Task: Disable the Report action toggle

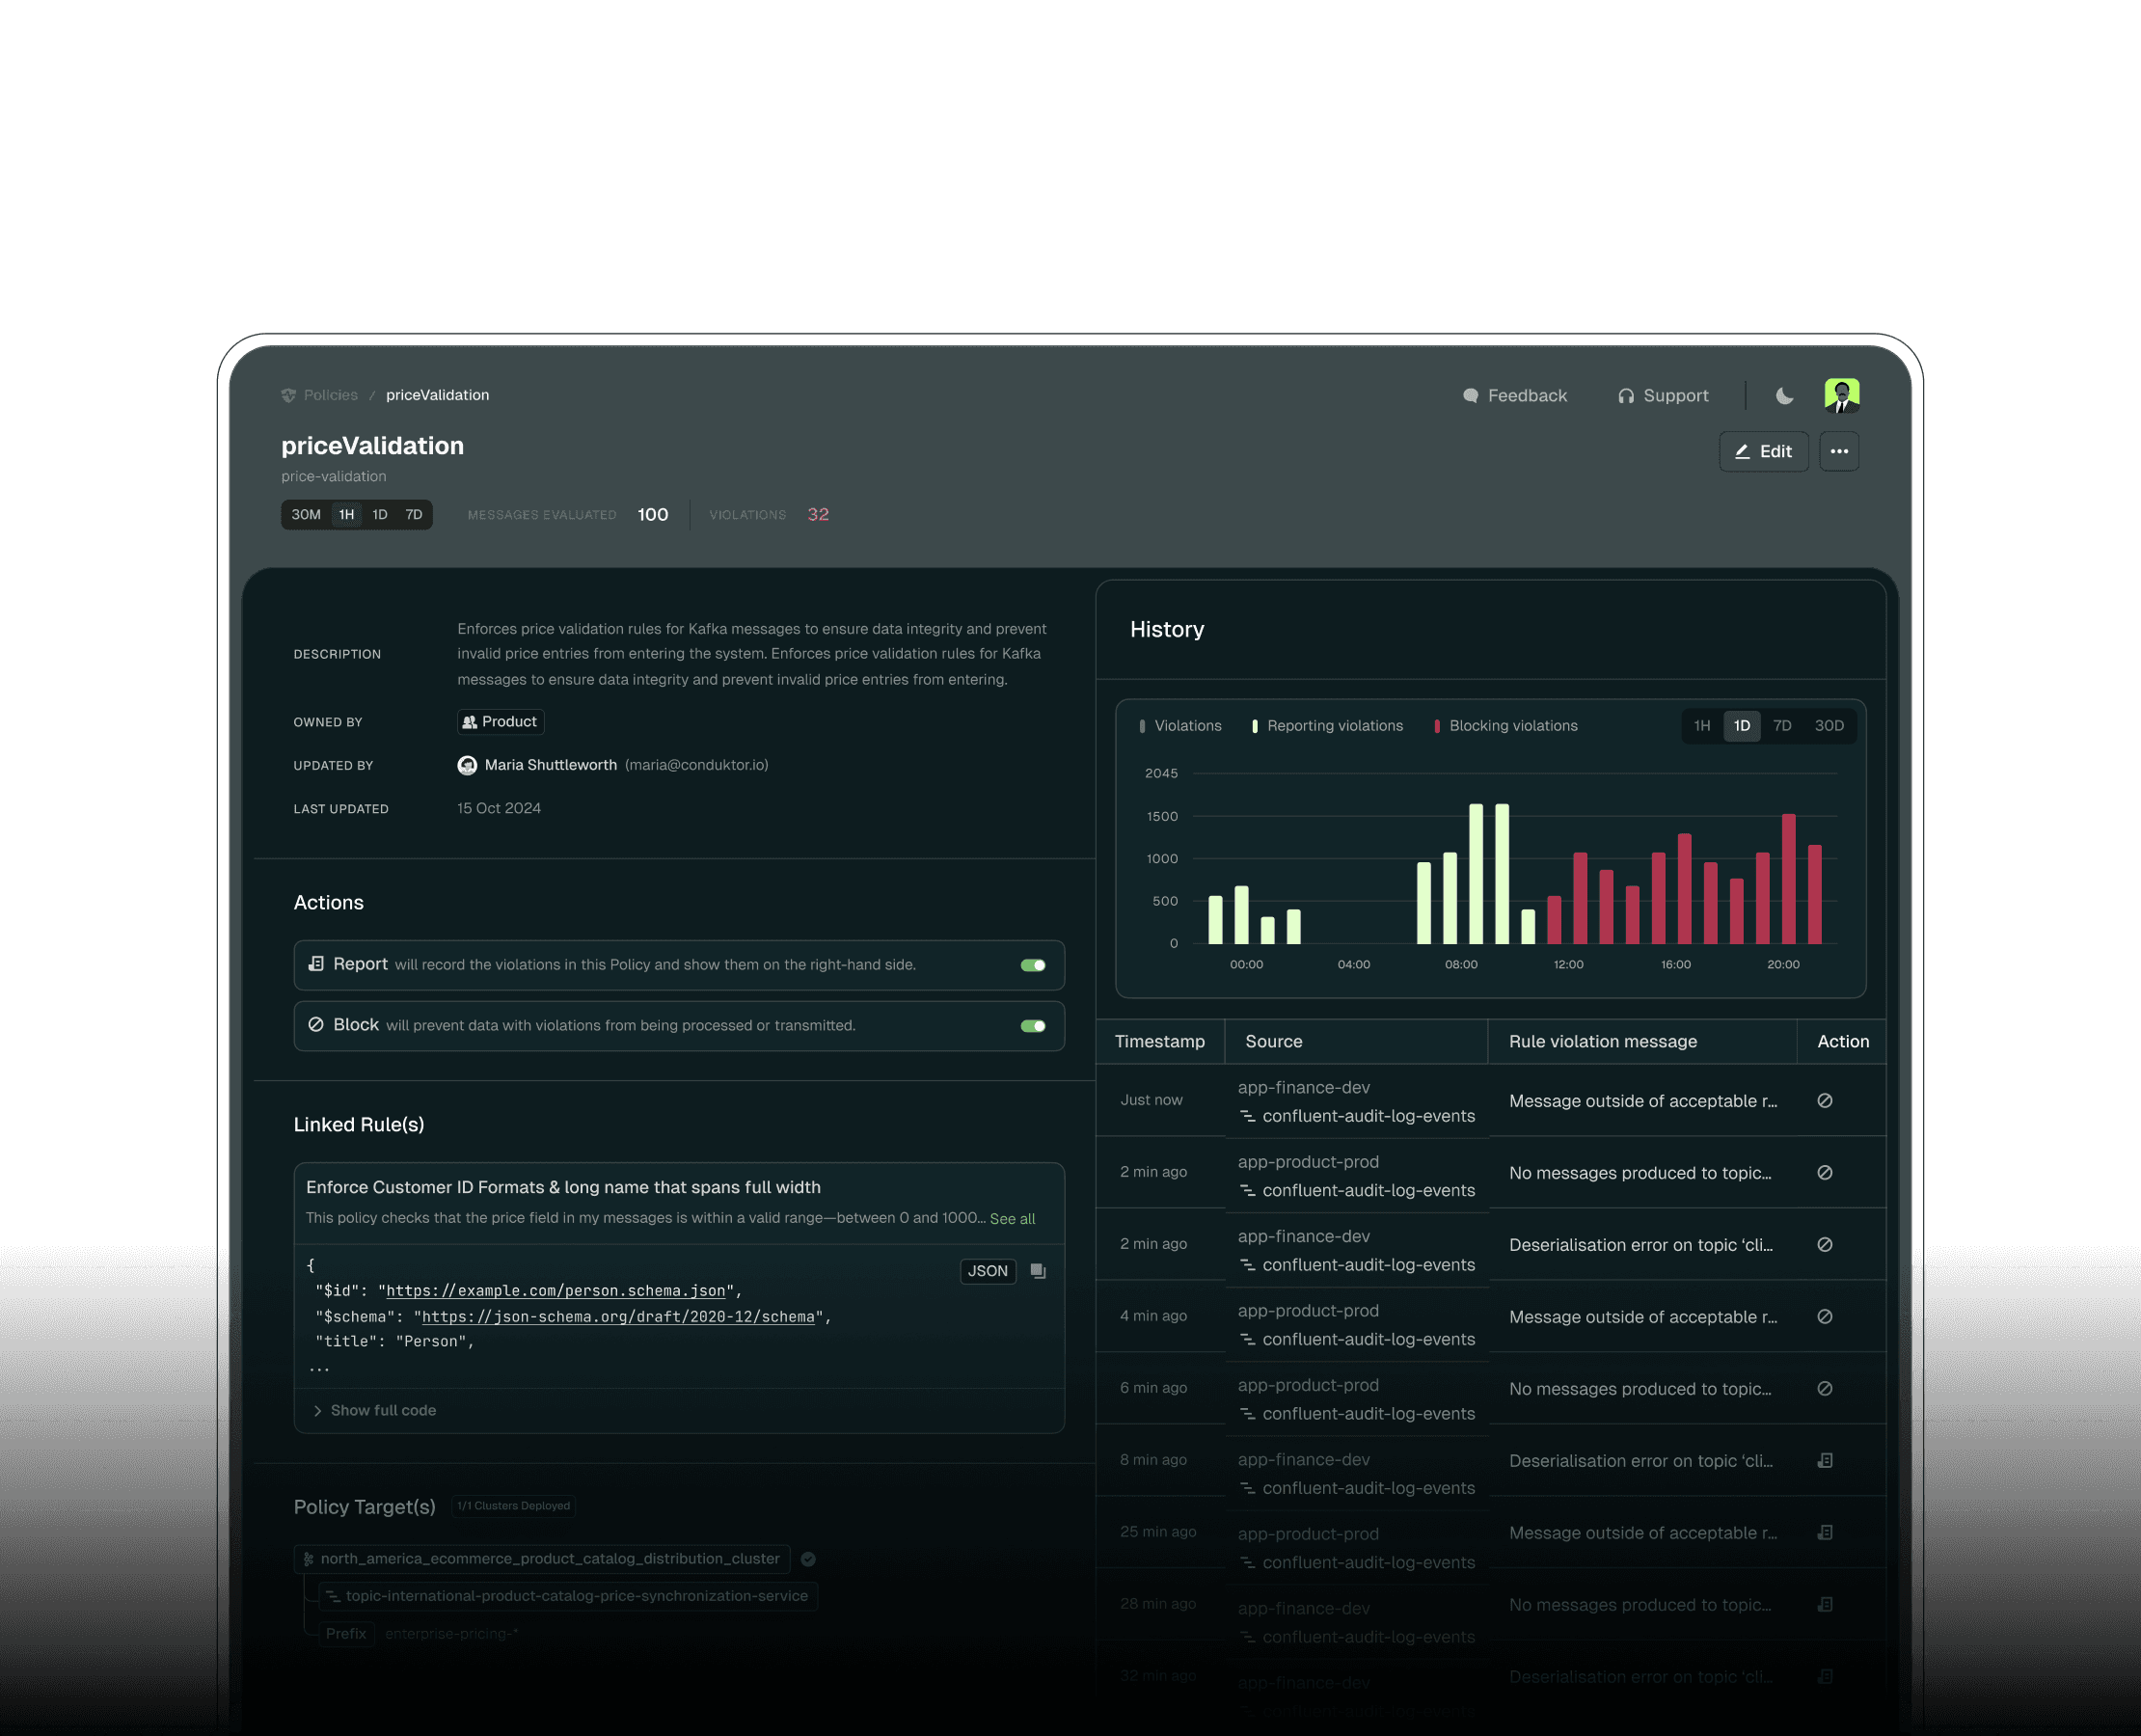Action: (1033, 965)
